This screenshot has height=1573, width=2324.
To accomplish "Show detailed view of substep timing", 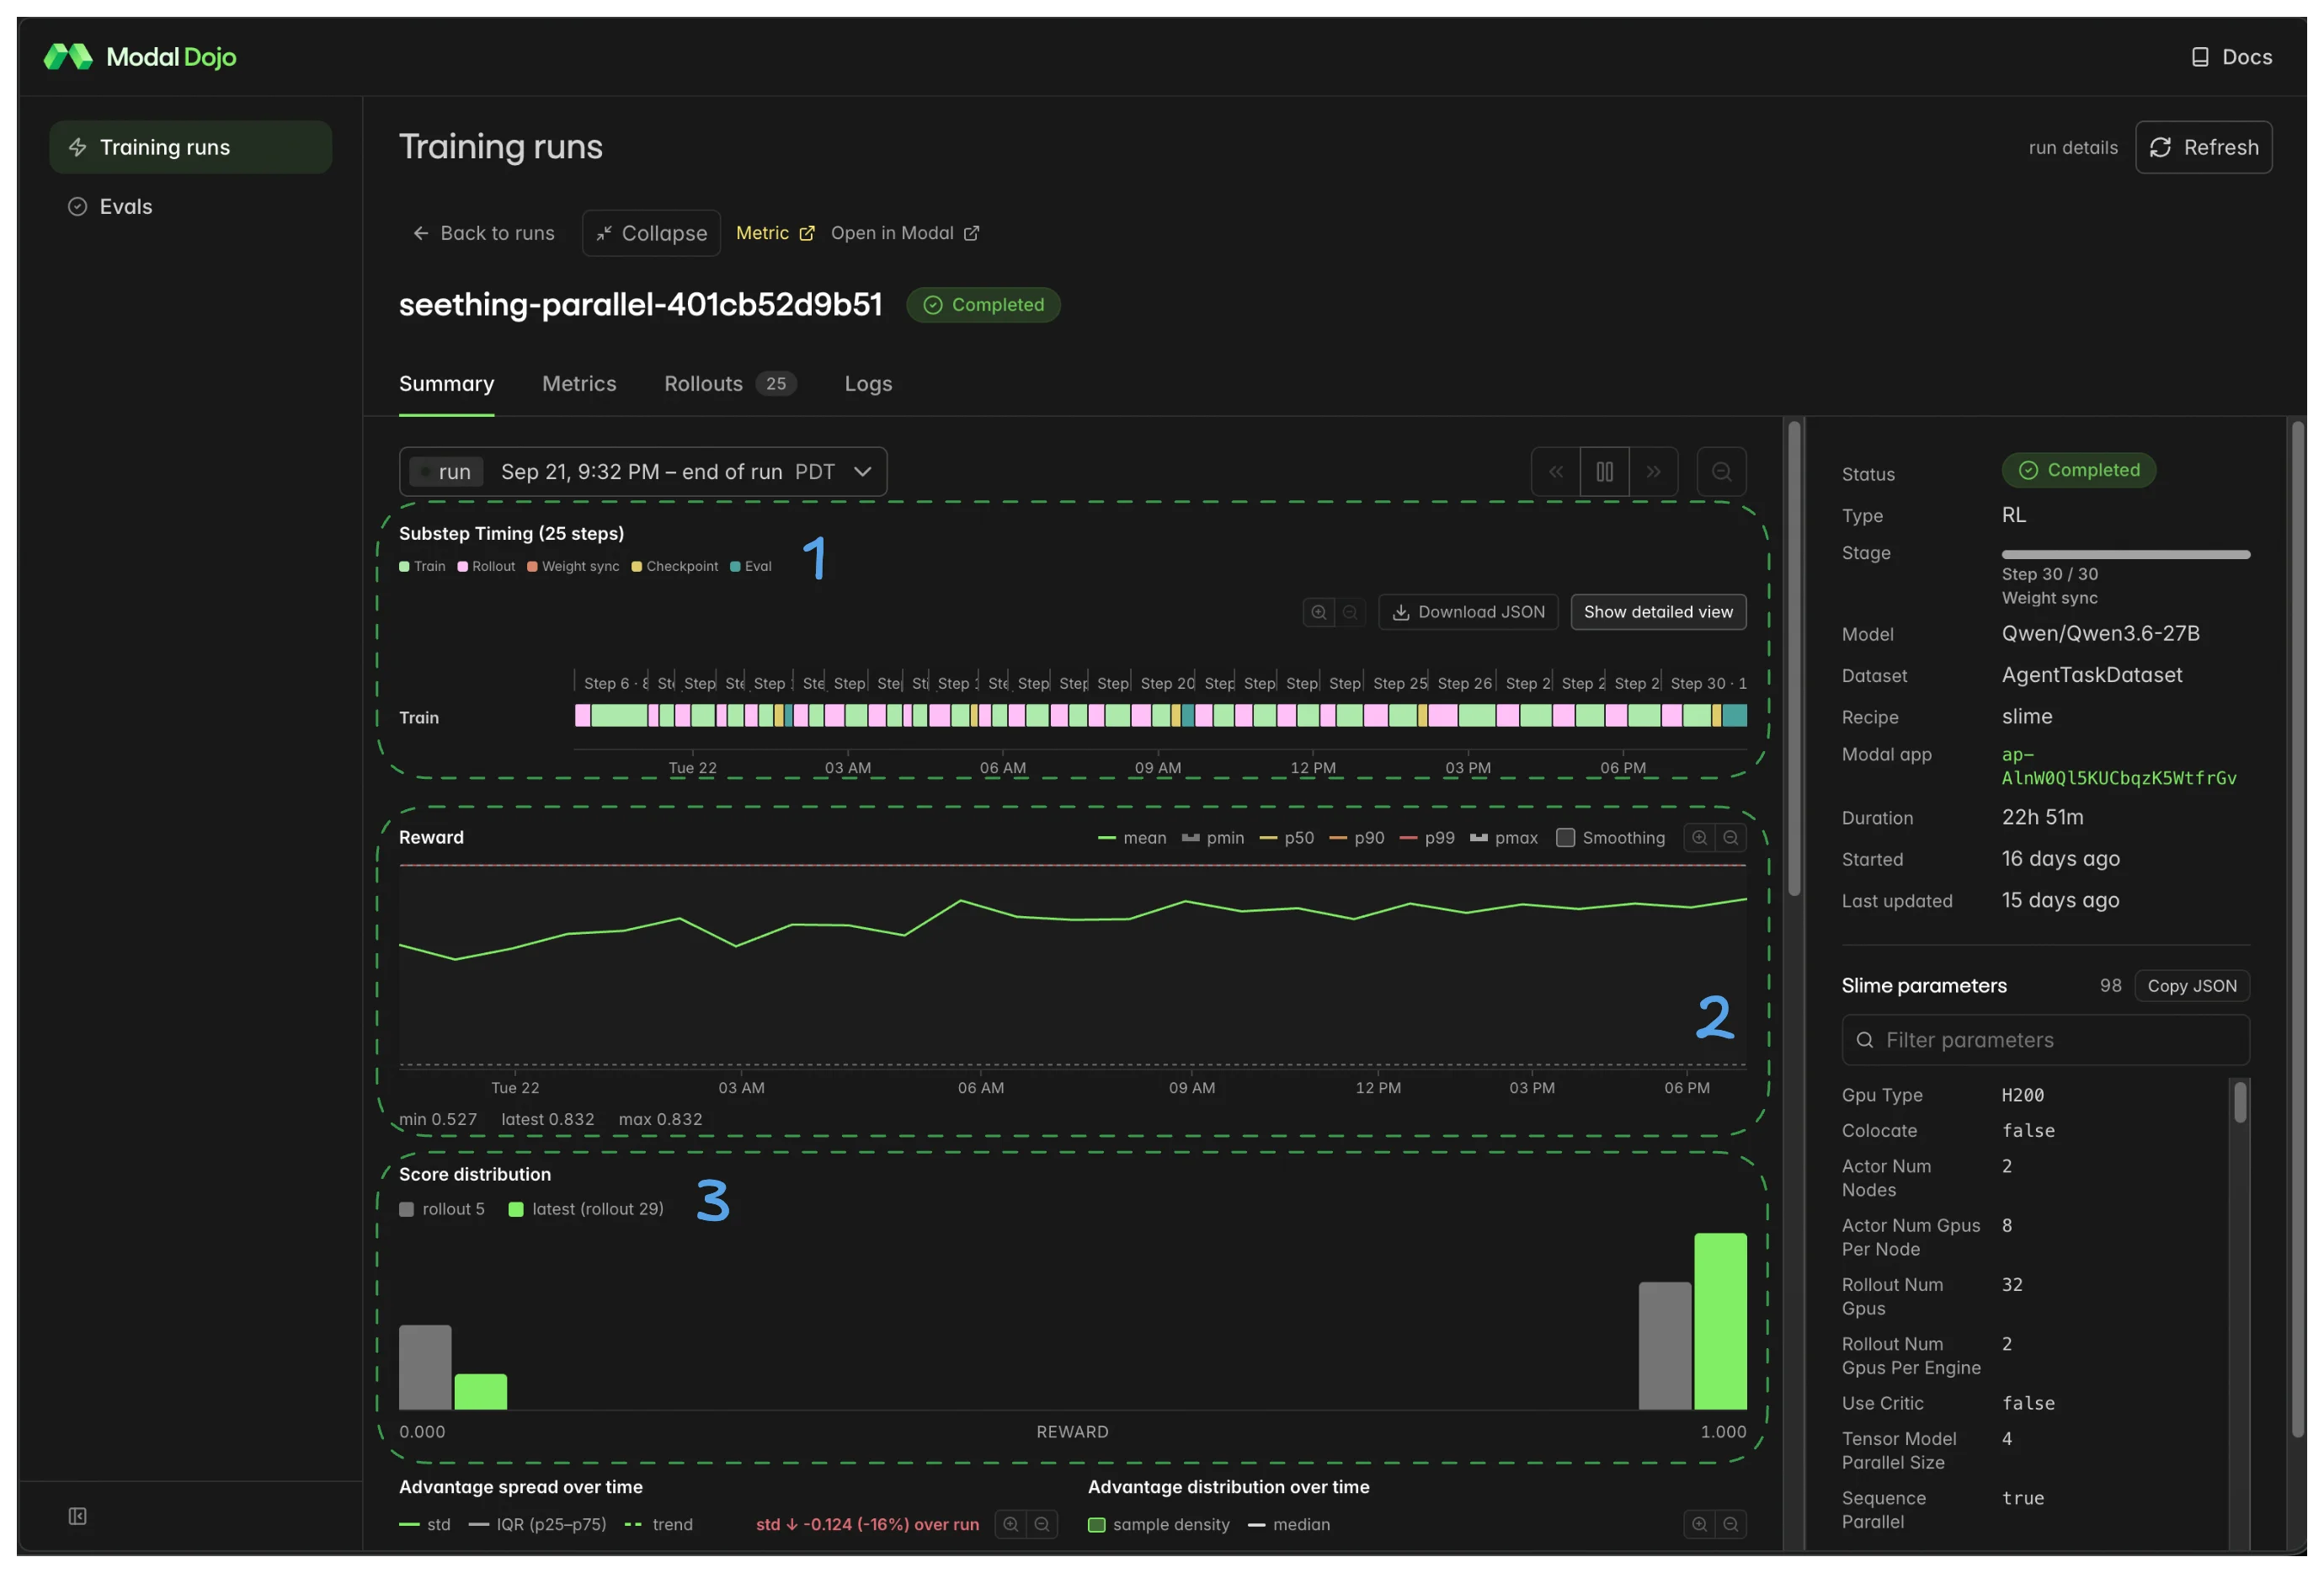I will tap(1658, 612).
